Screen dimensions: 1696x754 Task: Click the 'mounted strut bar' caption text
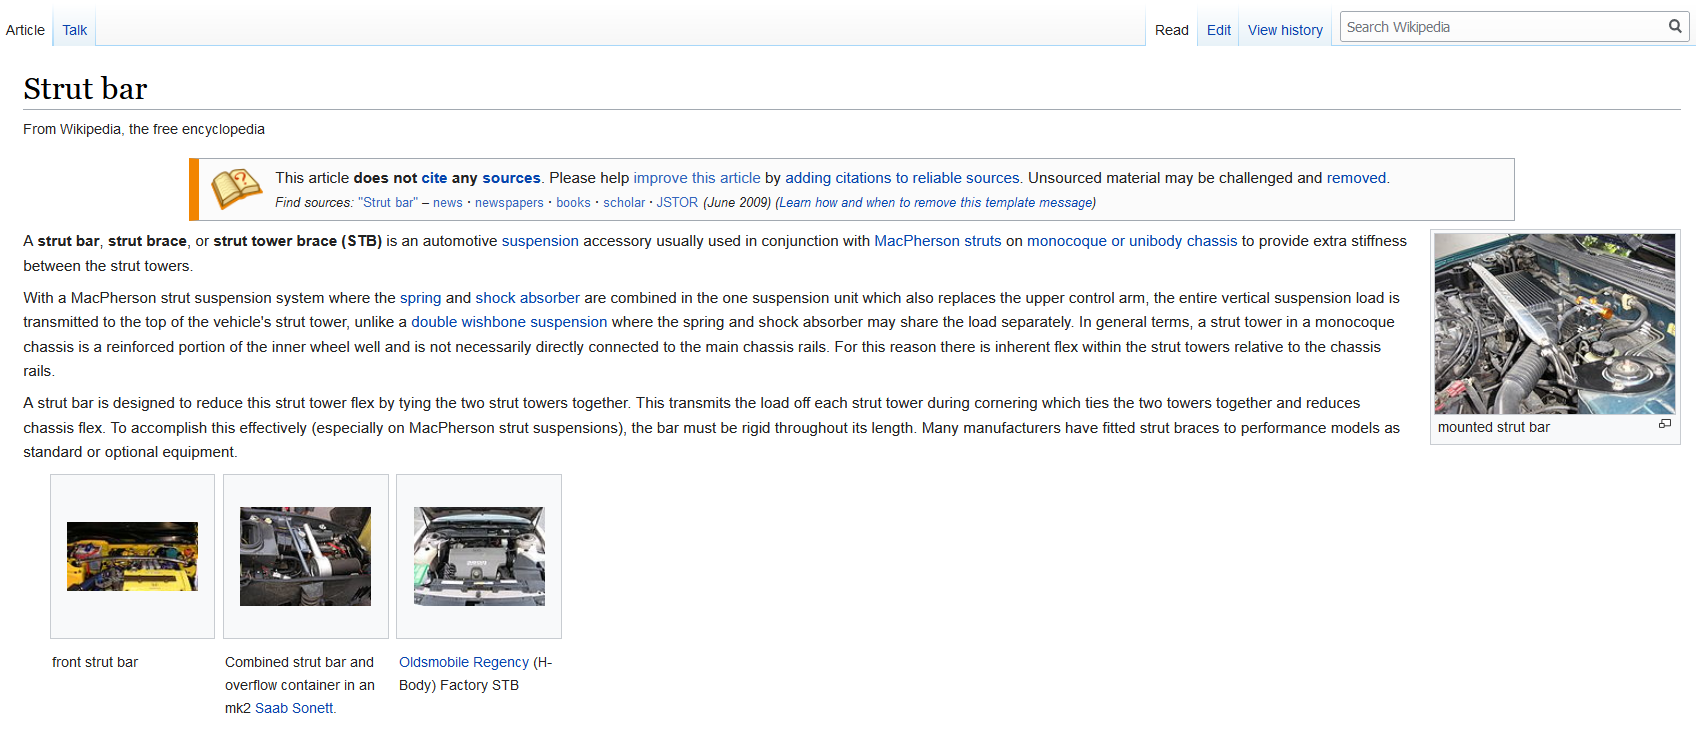coord(1494,427)
